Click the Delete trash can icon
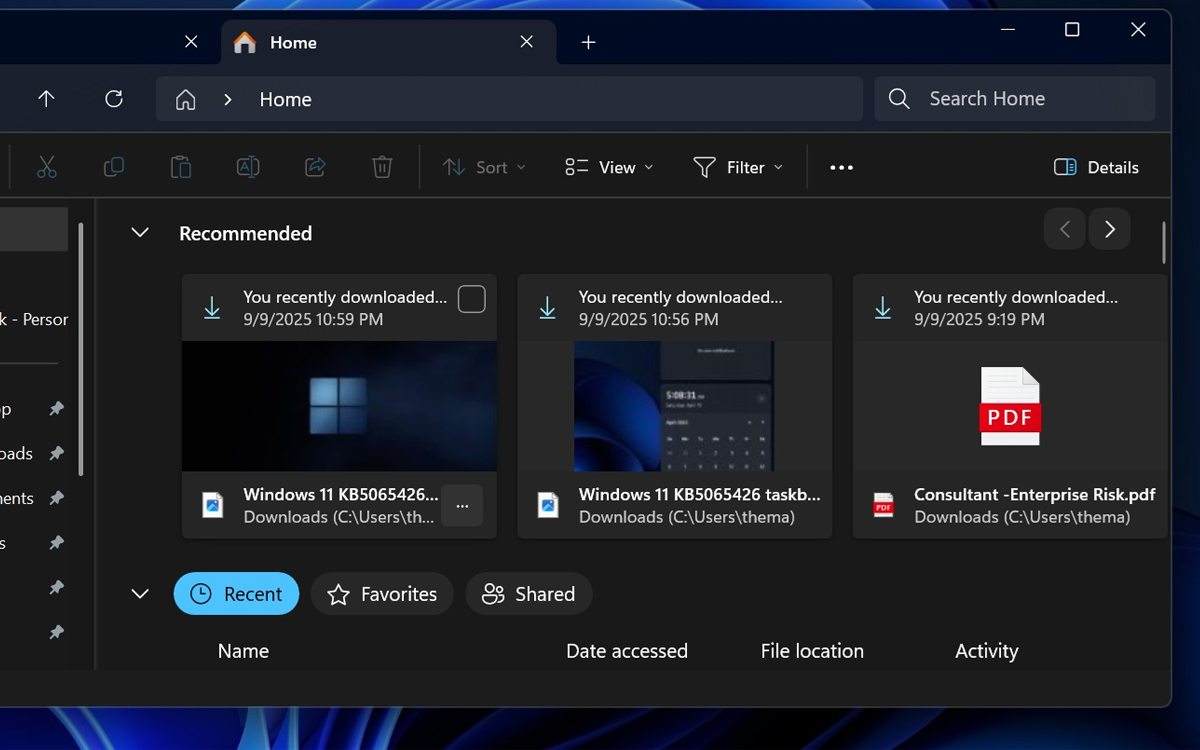 (382, 167)
